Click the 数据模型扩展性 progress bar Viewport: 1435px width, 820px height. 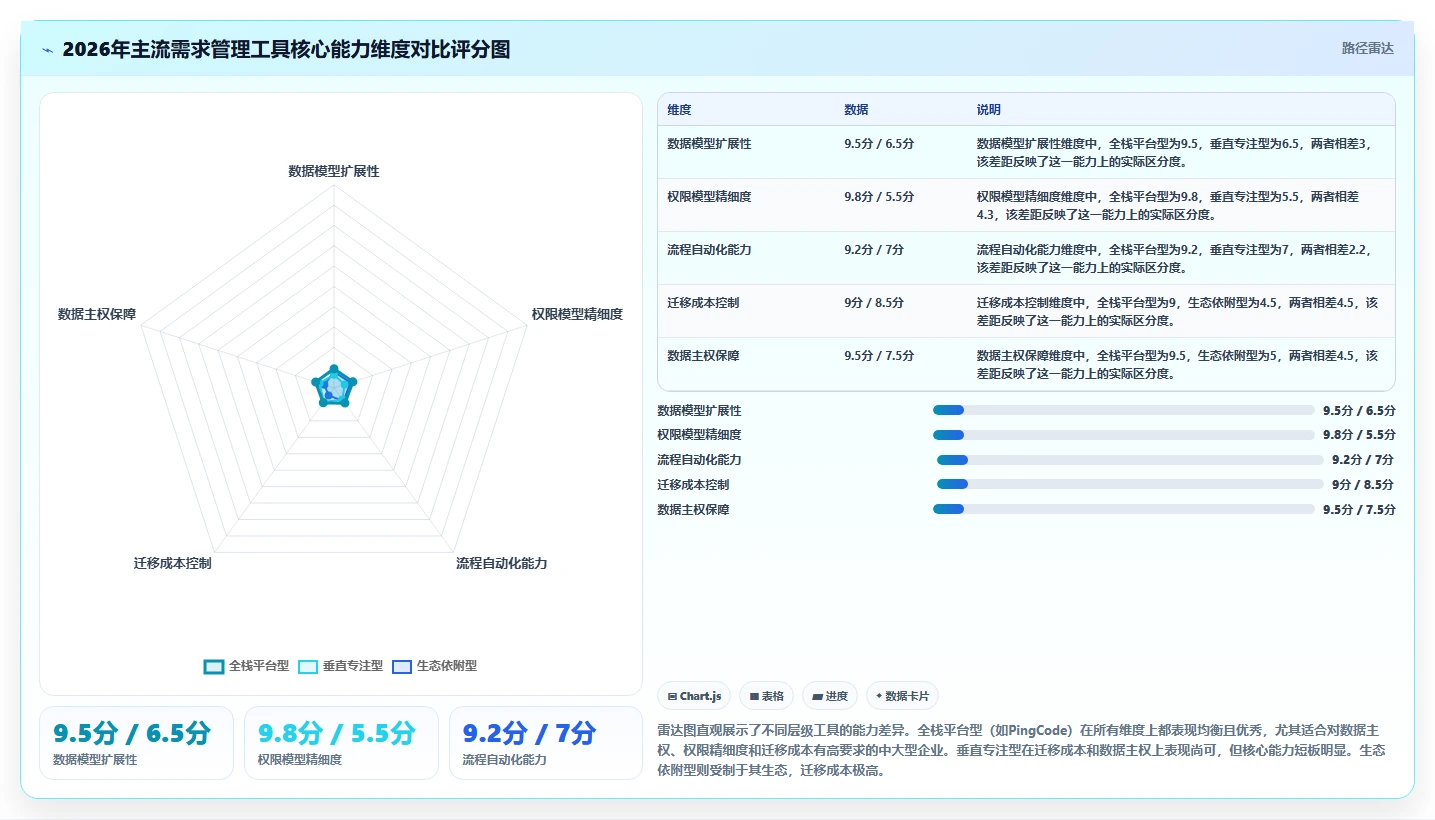point(1123,410)
